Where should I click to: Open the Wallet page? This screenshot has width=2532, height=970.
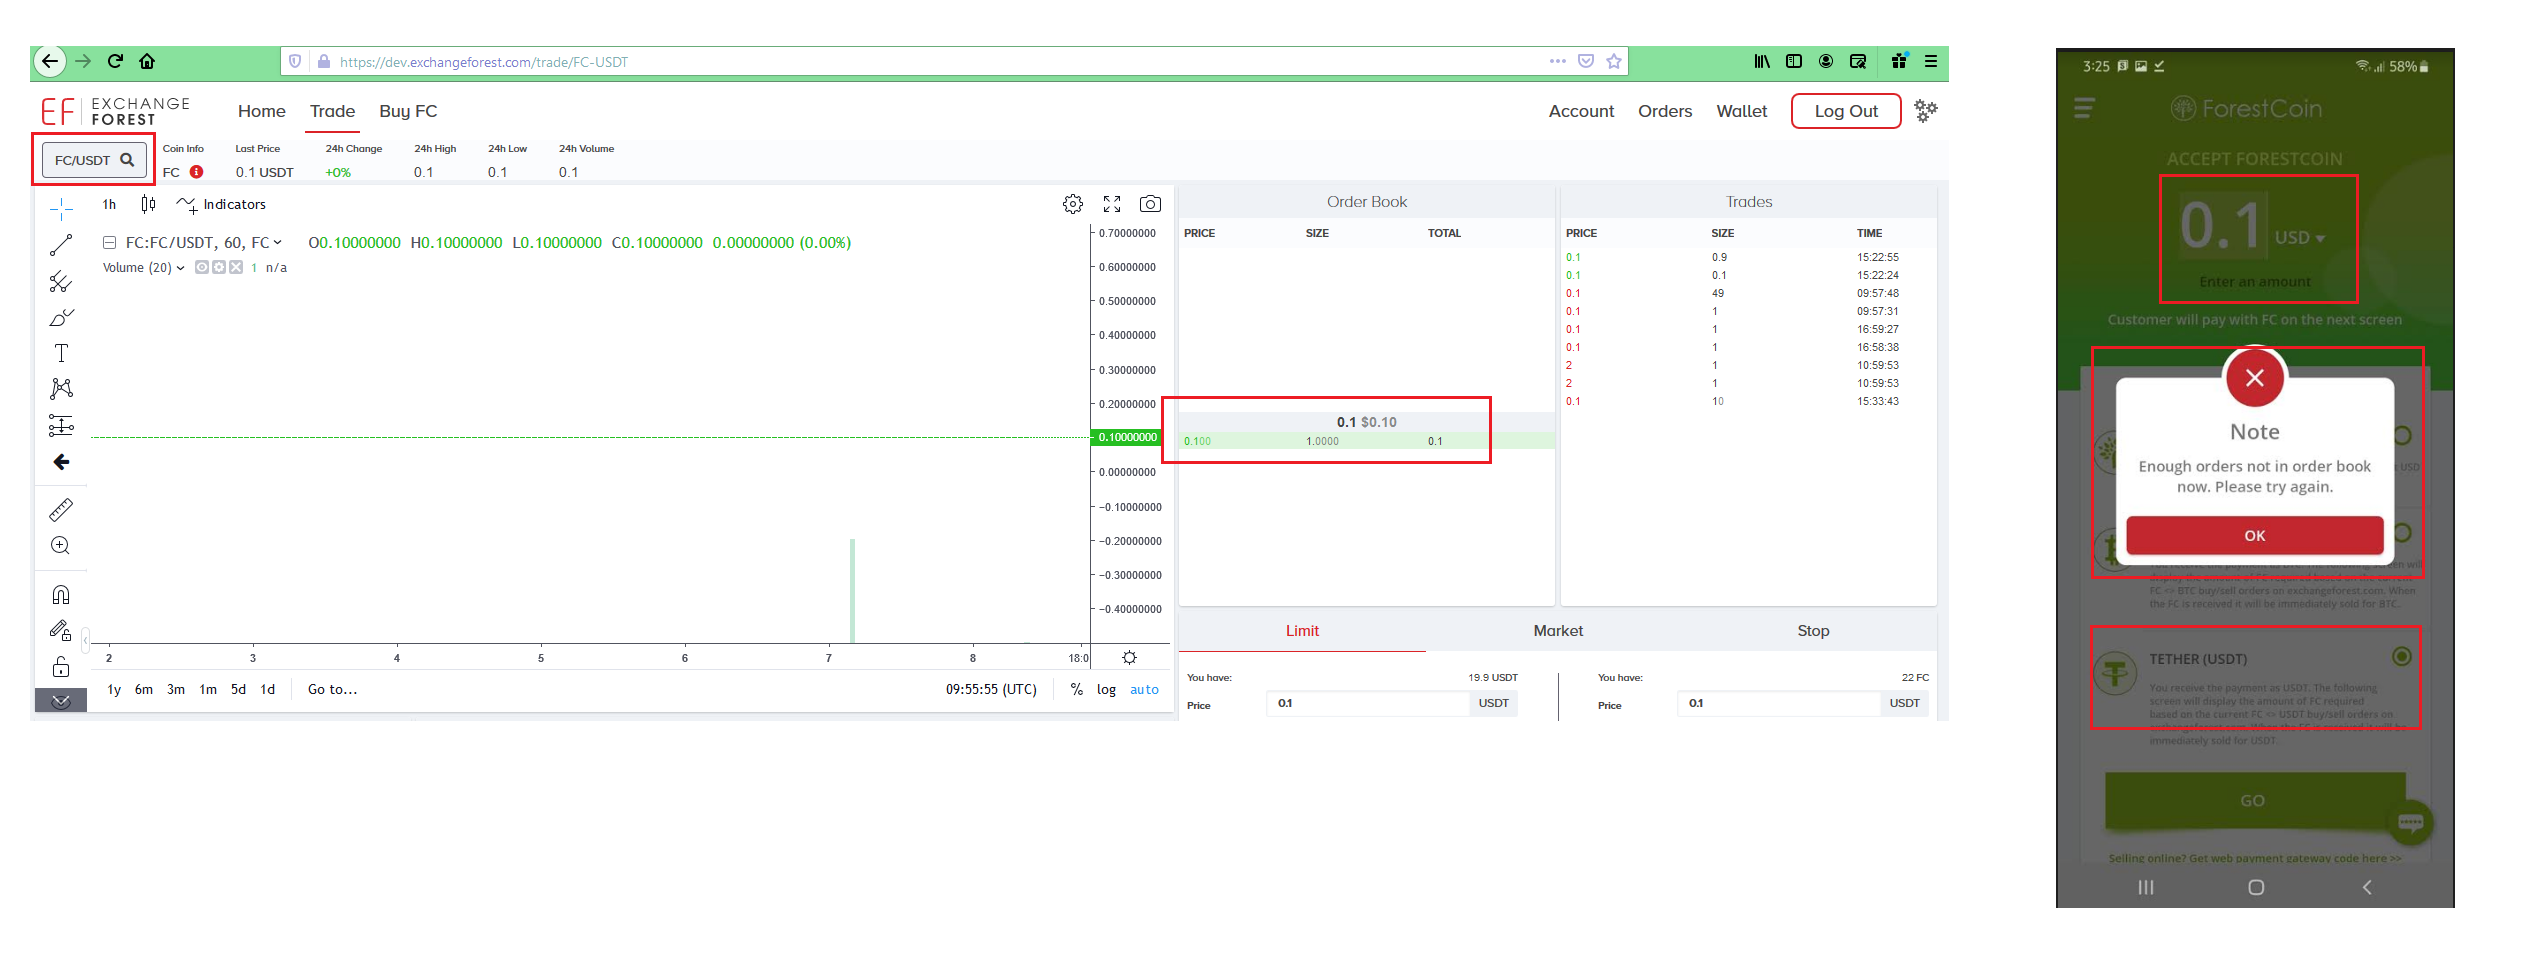(x=1742, y=111)
